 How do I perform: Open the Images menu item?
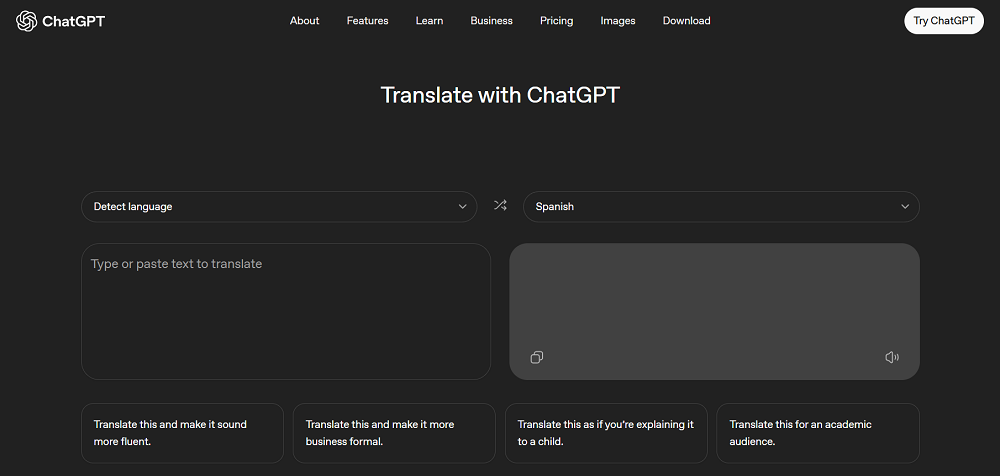tap(617, 20)
